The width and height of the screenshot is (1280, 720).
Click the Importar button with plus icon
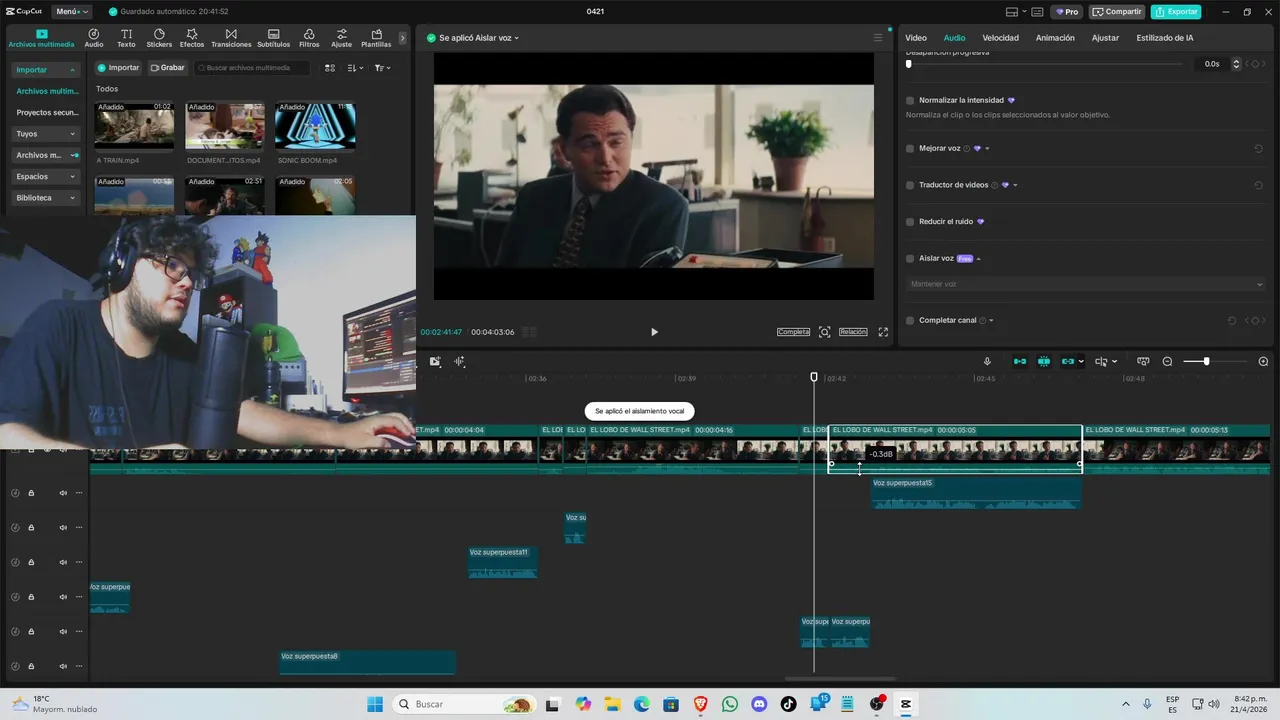pyautogui.click(x=118, y=68)
